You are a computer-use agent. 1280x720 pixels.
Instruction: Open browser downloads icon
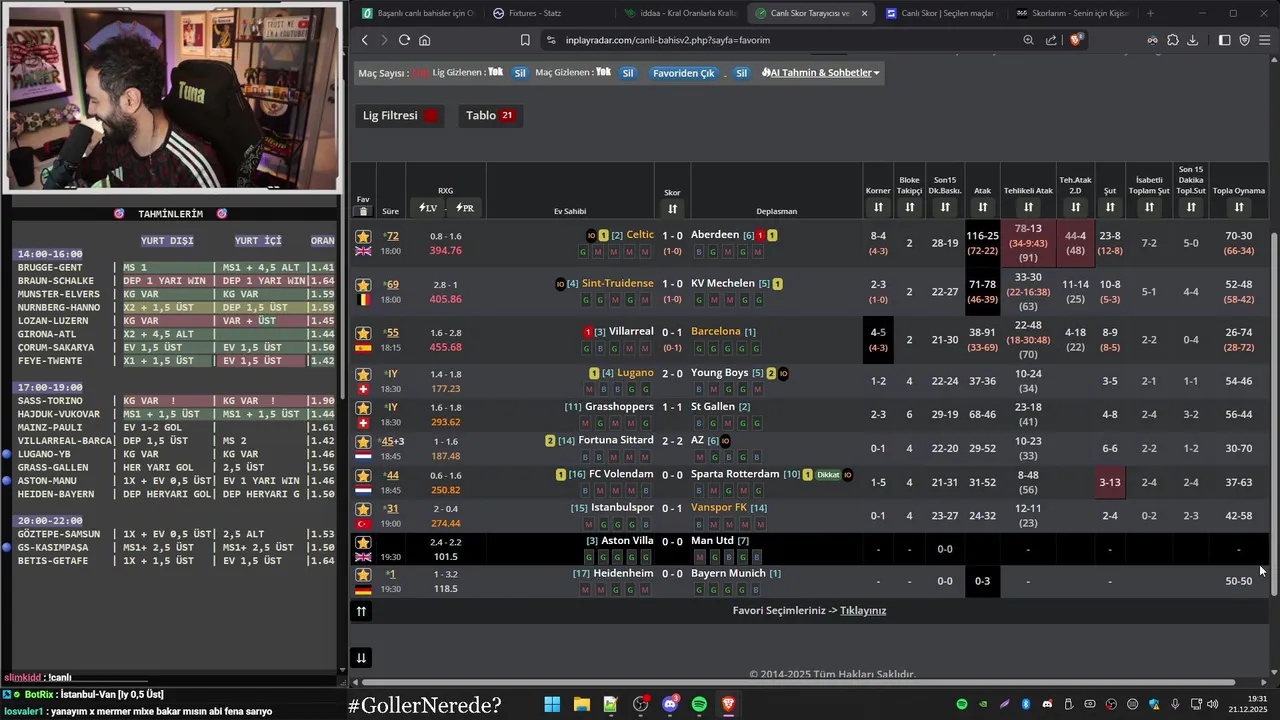1192,40
